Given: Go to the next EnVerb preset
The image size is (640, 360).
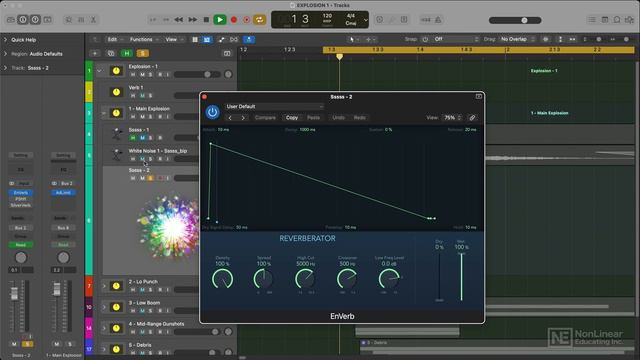Looking at the screenshot, I should click(243, 118).
